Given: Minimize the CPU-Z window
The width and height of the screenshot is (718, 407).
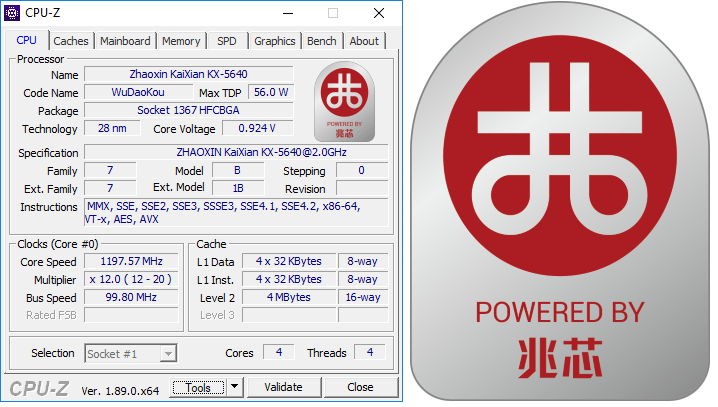Looking at the screenshot, I should [x=288, y=13].
